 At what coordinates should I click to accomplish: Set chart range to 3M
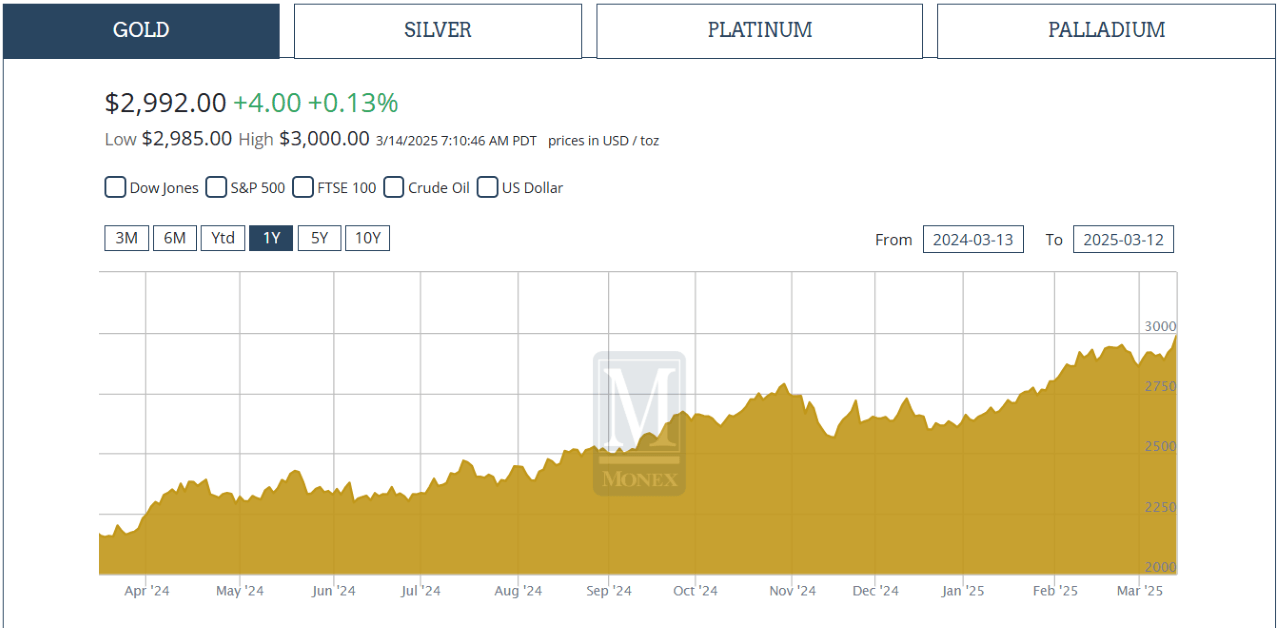point(126,238)
